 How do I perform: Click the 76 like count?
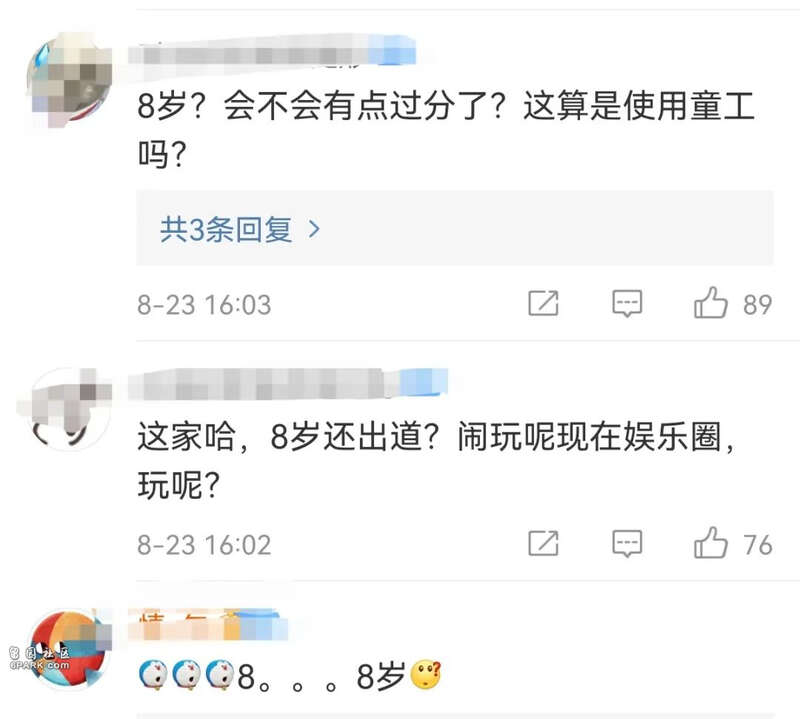click(x=758, y=545)
